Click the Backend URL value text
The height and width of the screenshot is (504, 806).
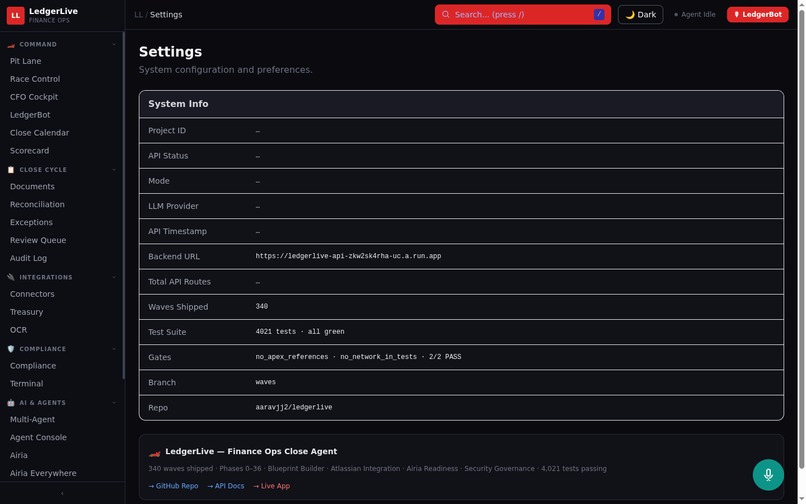pyautogui.click(x=348, y=256)
